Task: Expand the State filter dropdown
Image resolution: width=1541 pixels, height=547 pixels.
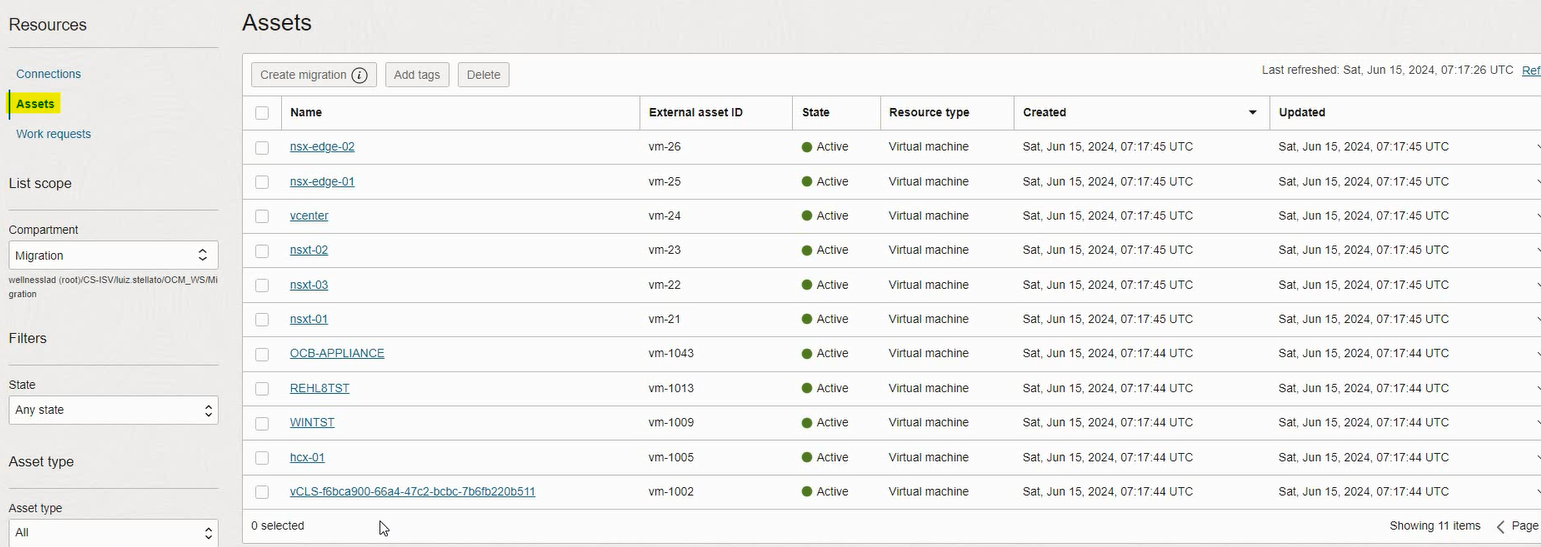Action: pyautogui.click(x=113, y=410)
